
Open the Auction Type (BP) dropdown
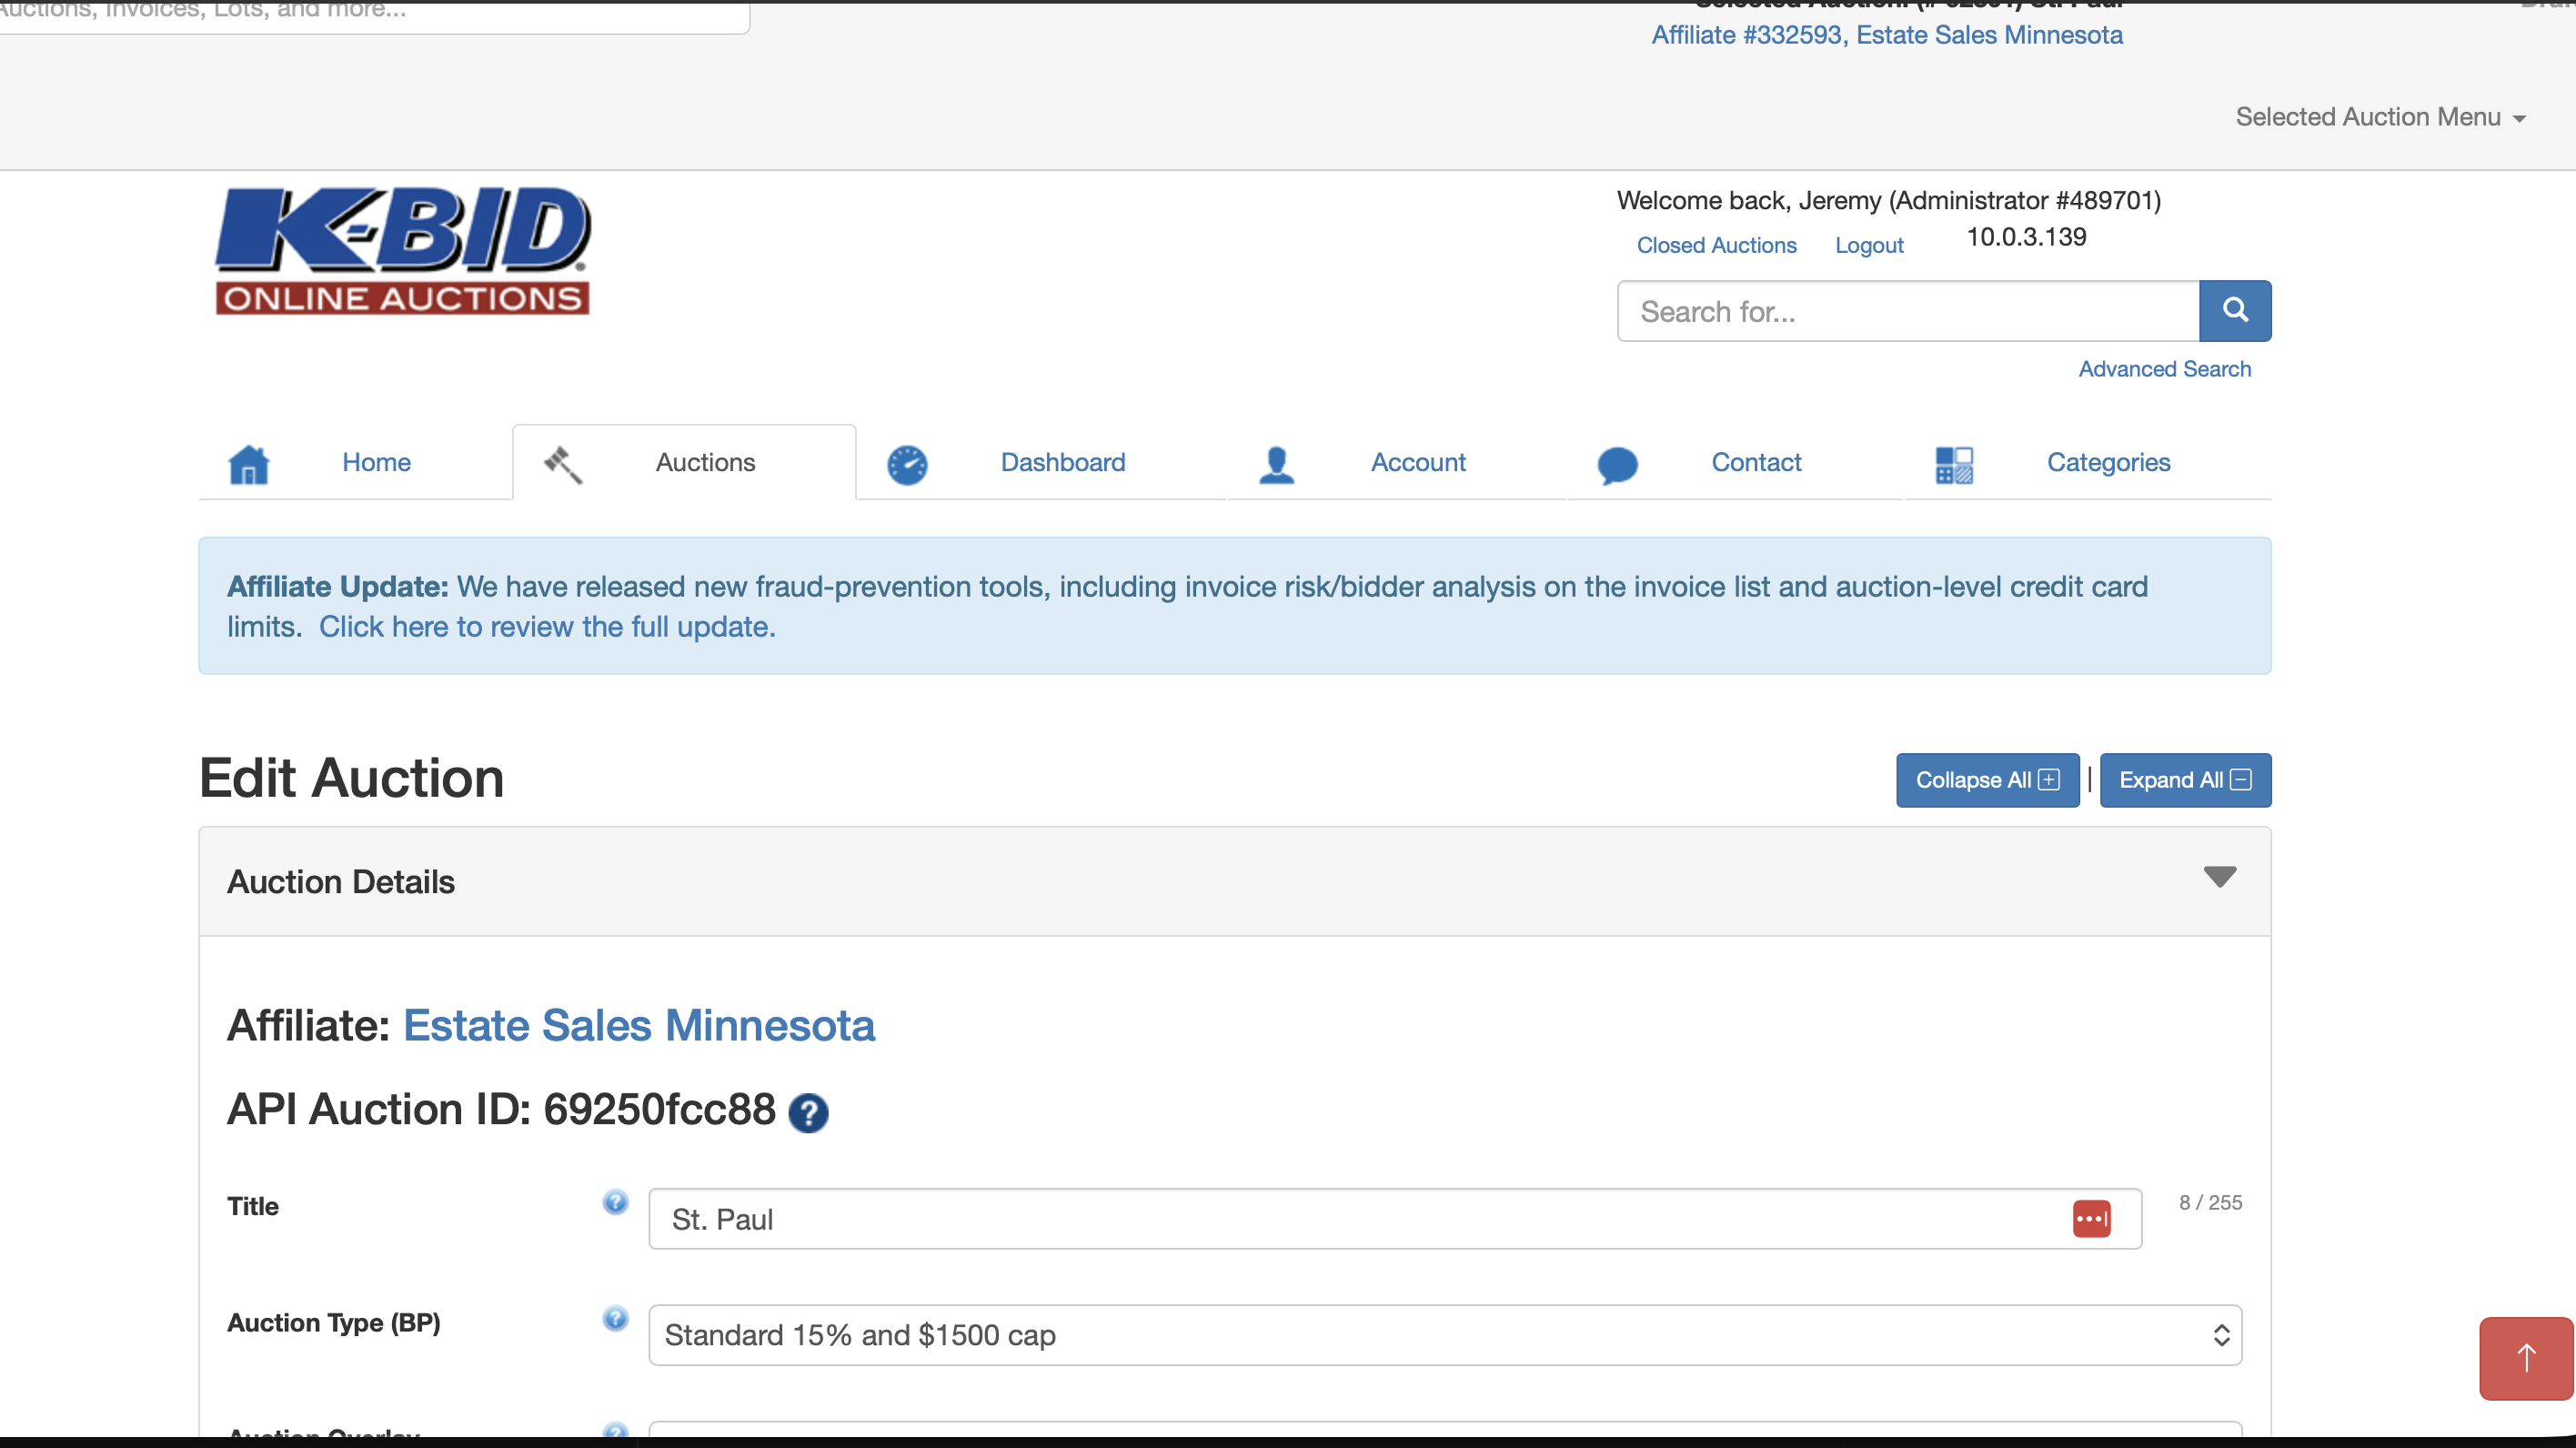pos(1444,1335)
